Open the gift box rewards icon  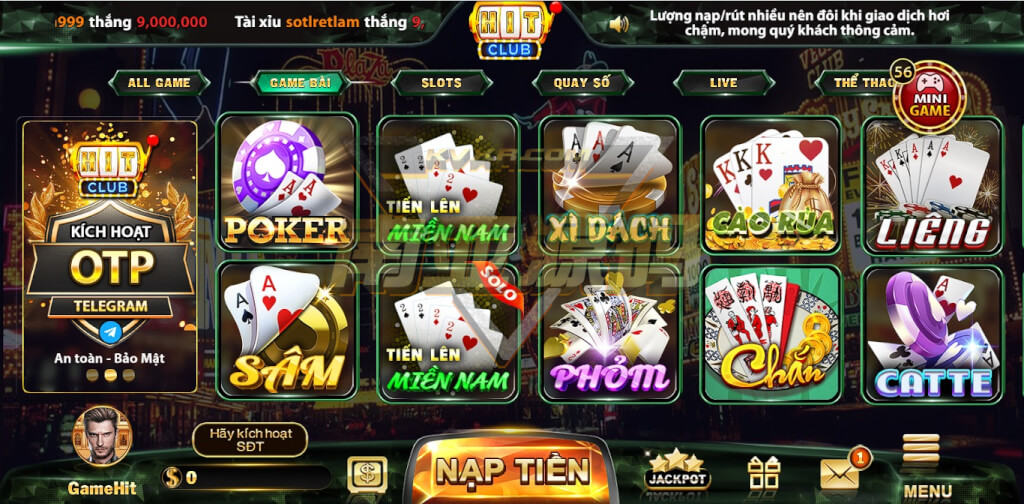coord(764,473)
